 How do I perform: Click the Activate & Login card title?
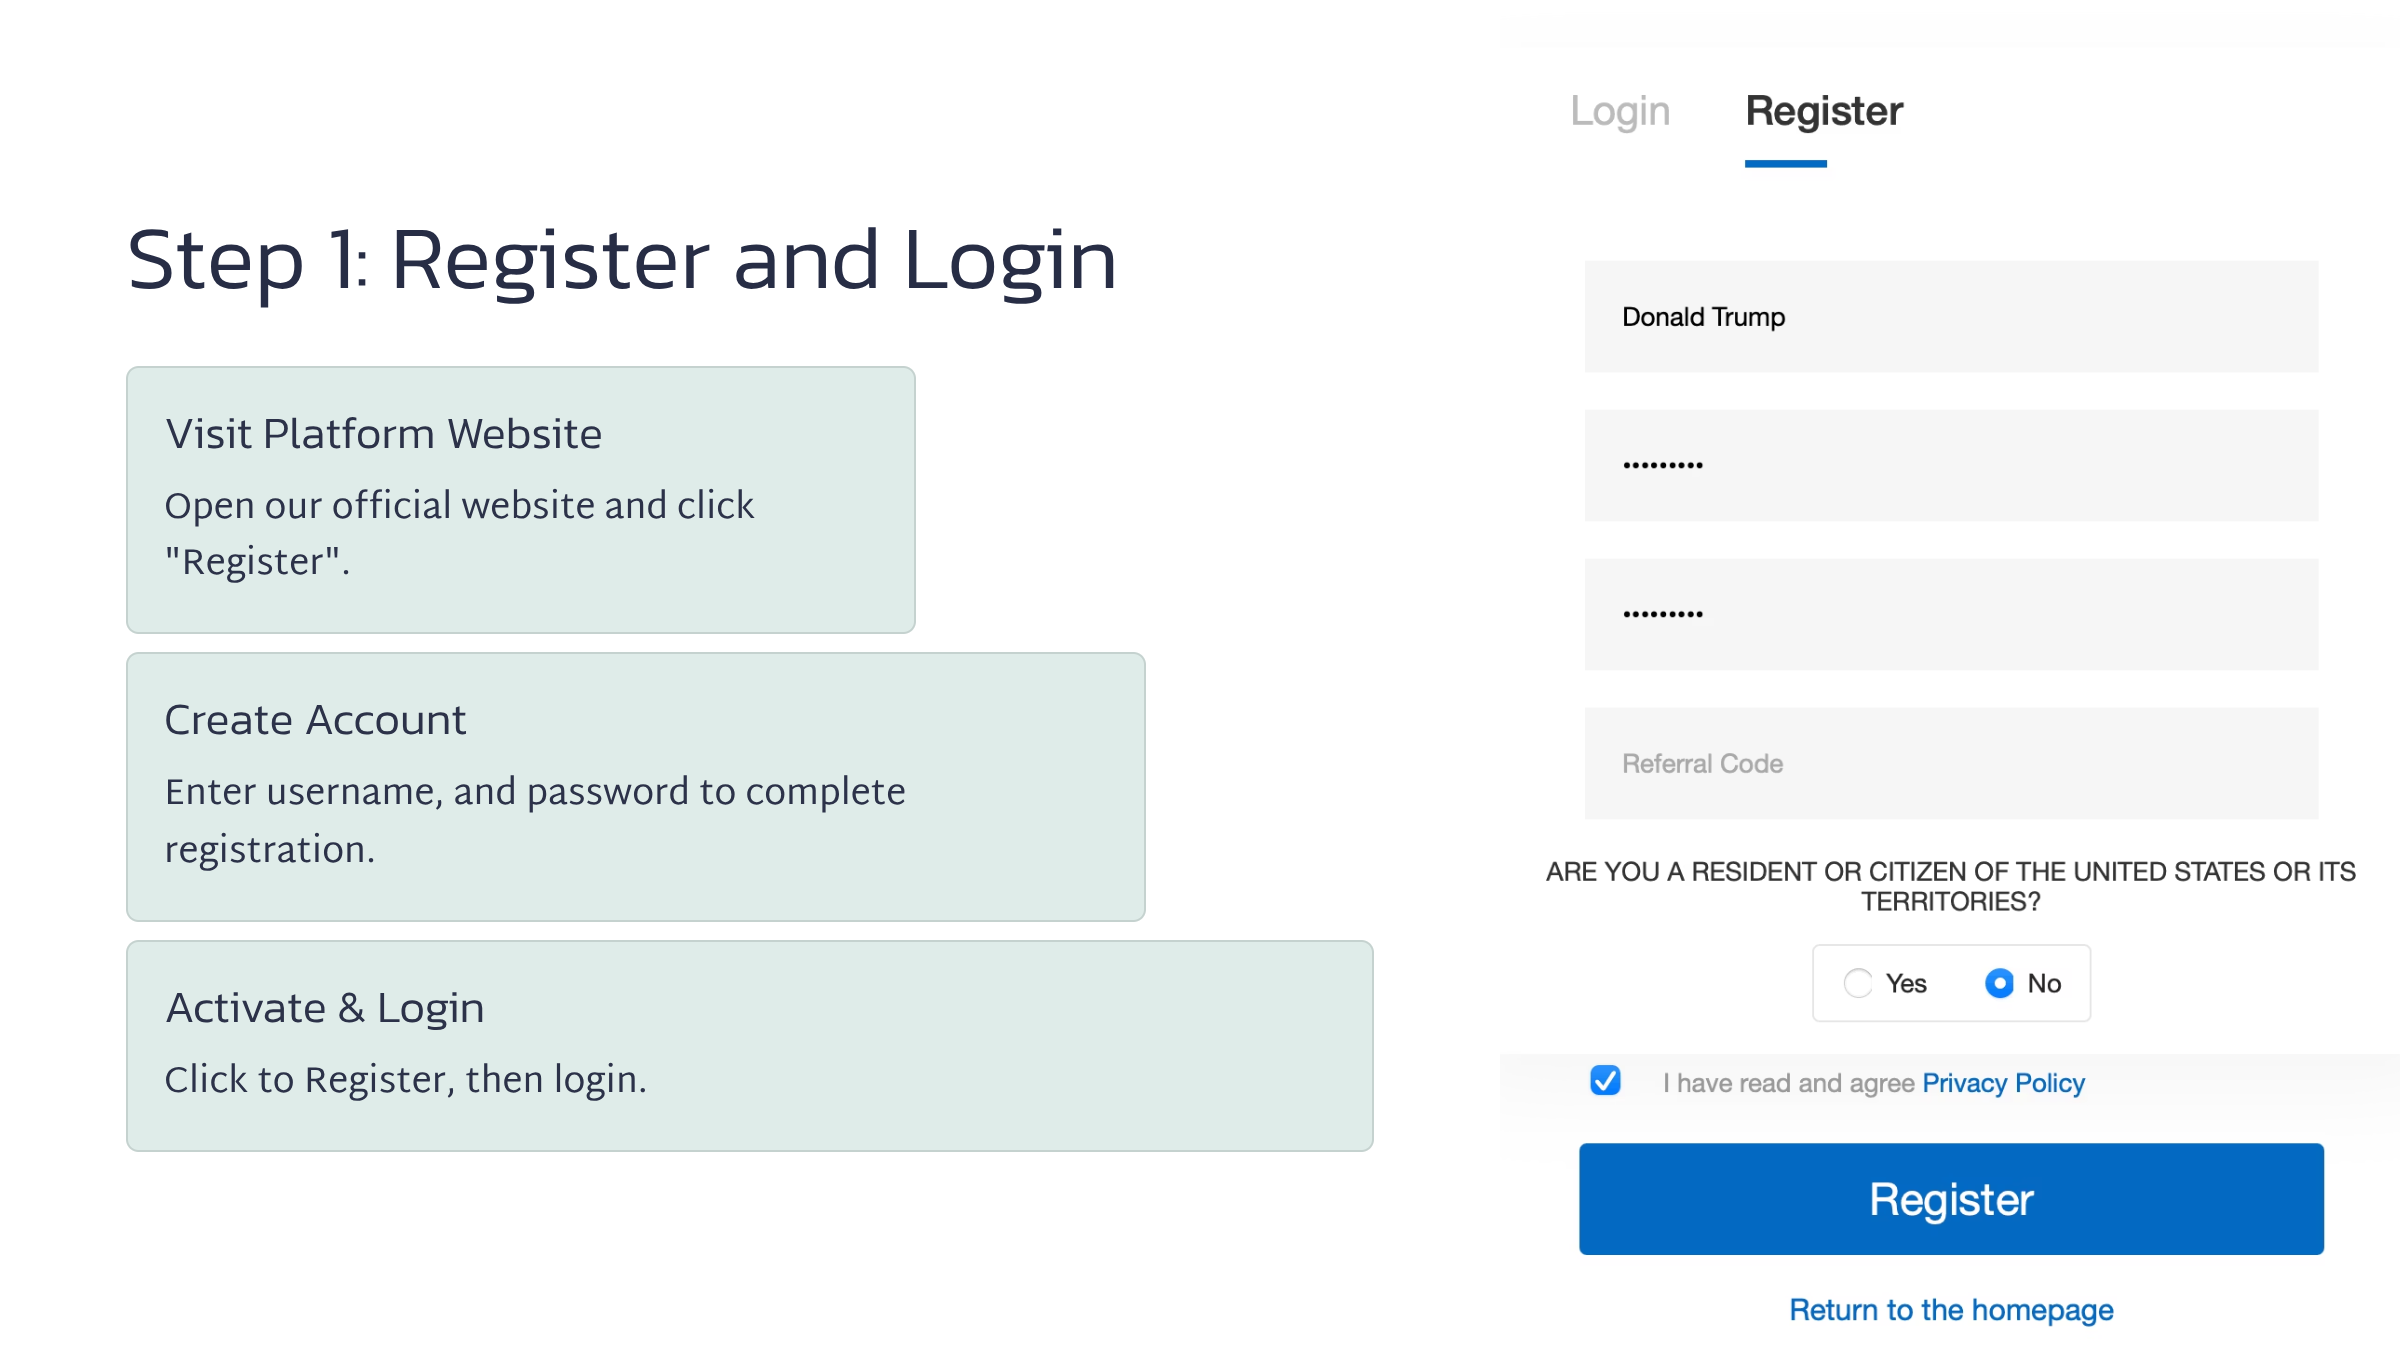[x=325, y=1008]
